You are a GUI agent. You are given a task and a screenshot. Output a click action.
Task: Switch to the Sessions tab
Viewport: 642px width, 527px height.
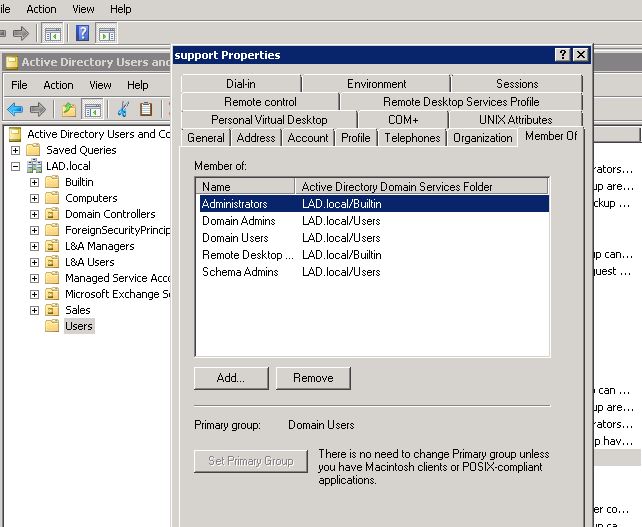pyautogui.click(x=517, y=84)
